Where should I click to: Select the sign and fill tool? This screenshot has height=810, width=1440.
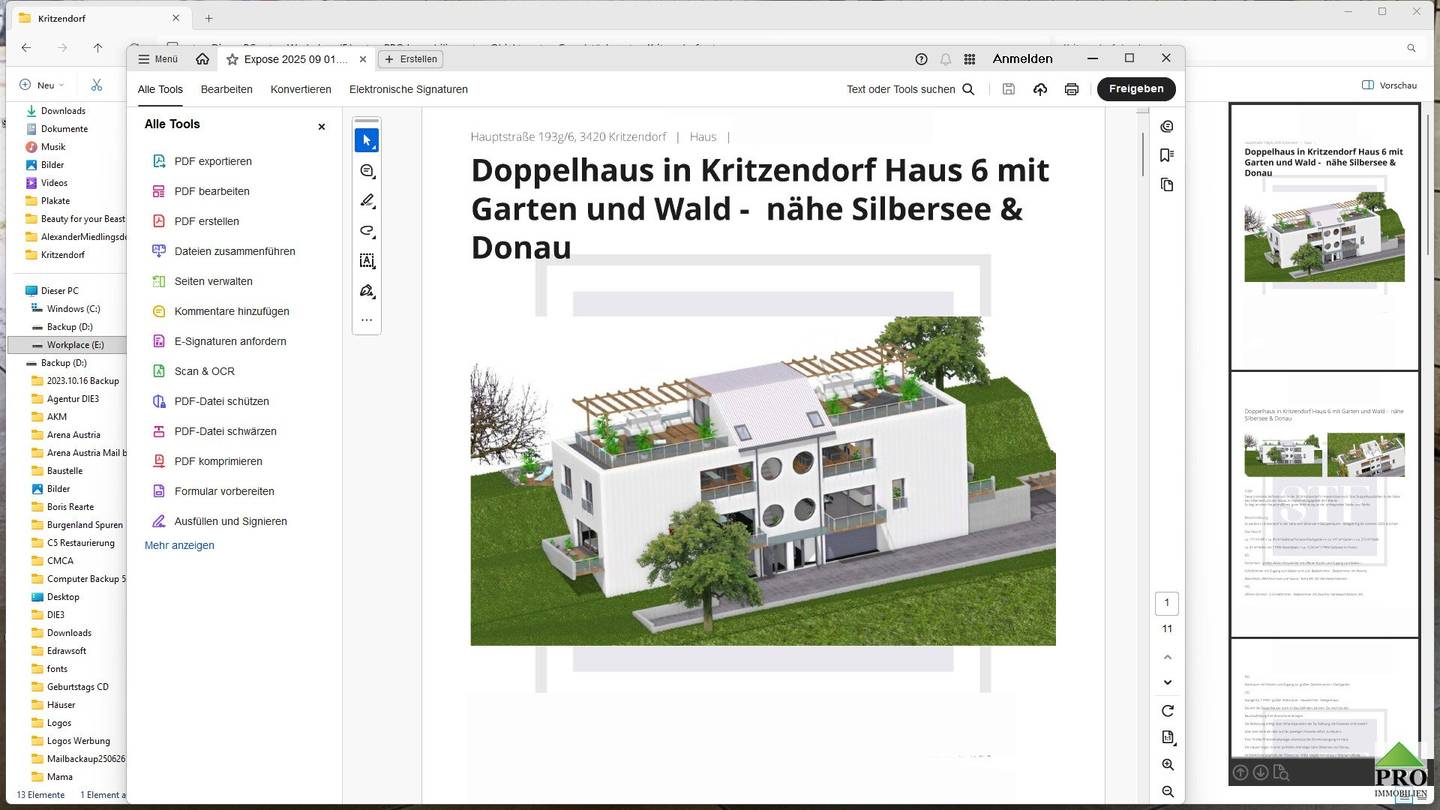pos(367,291)
